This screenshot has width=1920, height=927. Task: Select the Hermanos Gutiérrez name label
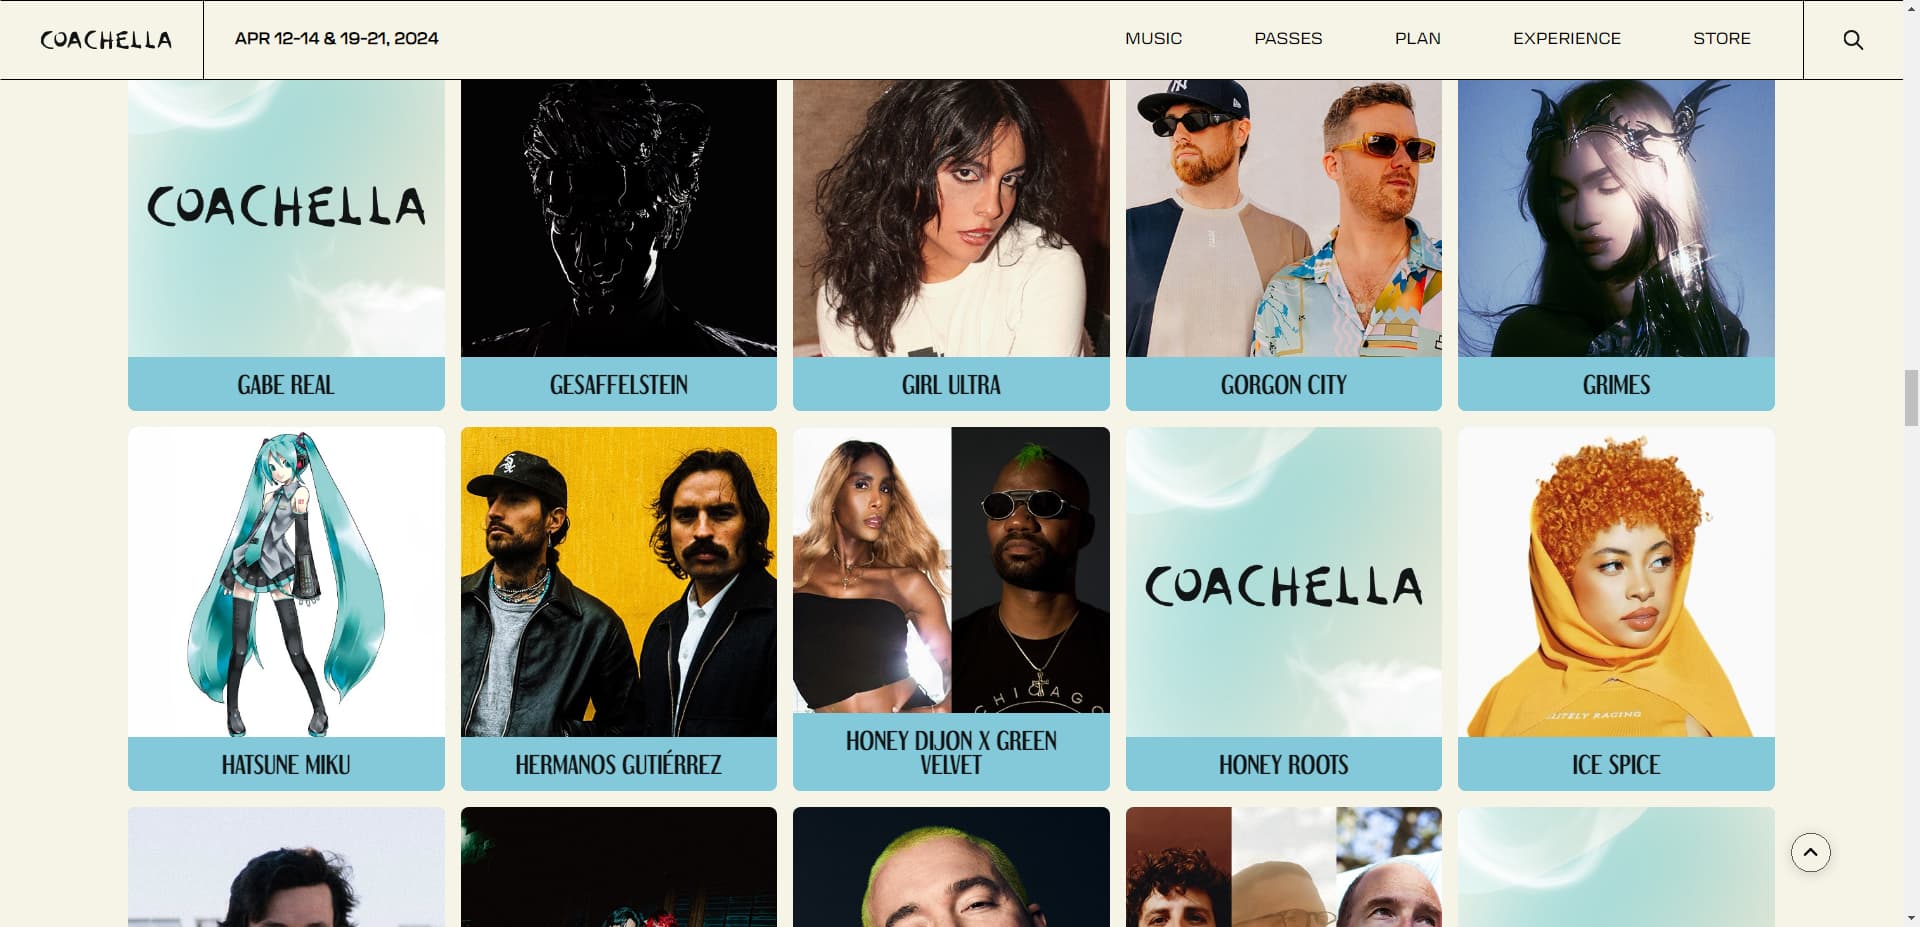coord(618,764)
